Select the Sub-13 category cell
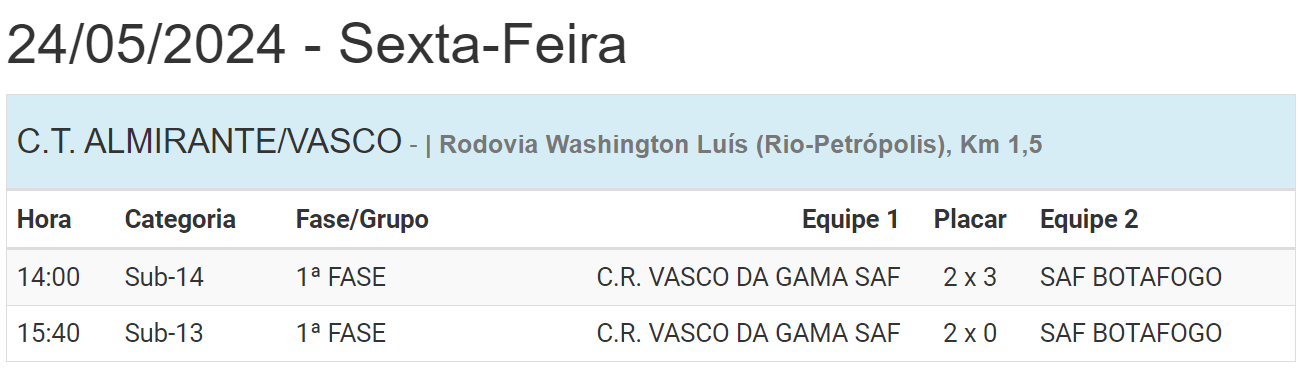1306x369 pixels. point(164,333)
